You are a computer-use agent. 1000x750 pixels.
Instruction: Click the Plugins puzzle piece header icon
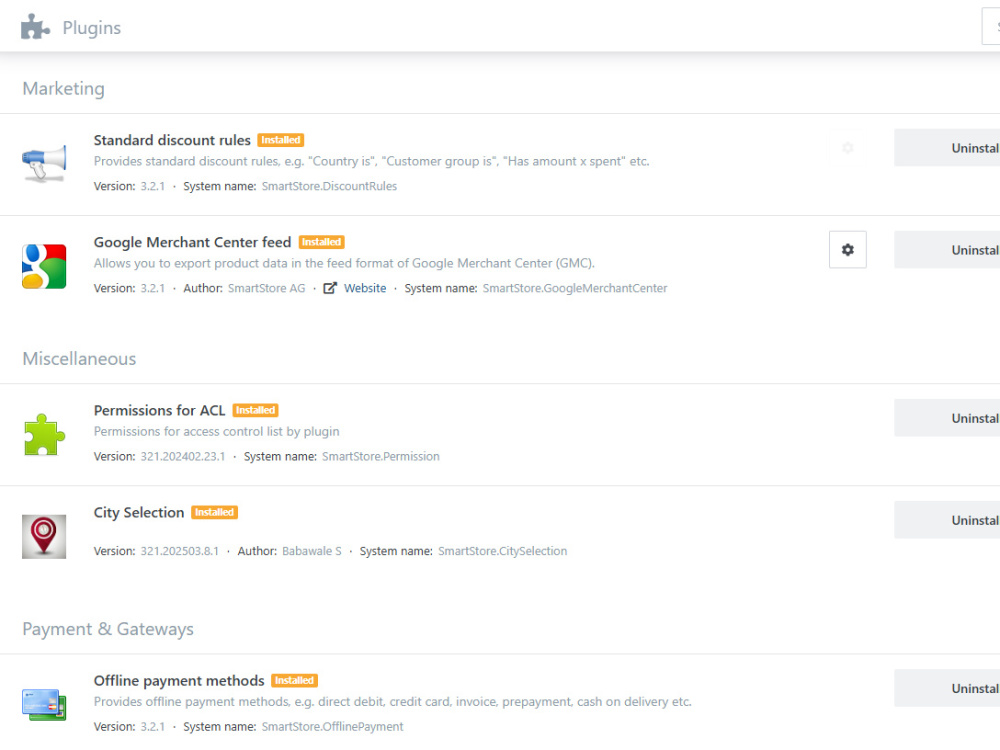(35, 27)
